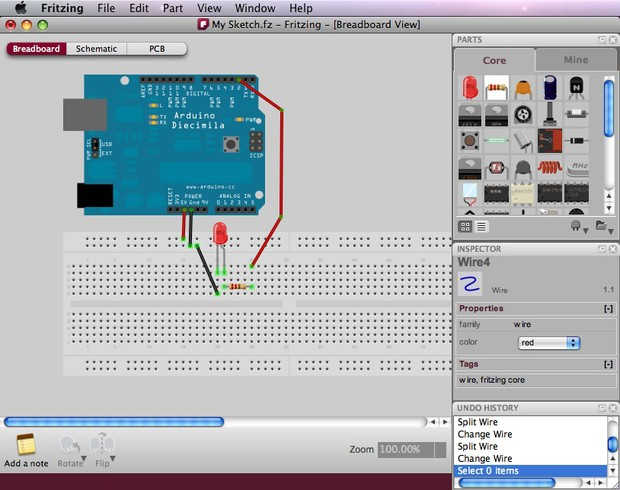Open the wire color dropdown

pyautogui.click(x=550, y=343)
